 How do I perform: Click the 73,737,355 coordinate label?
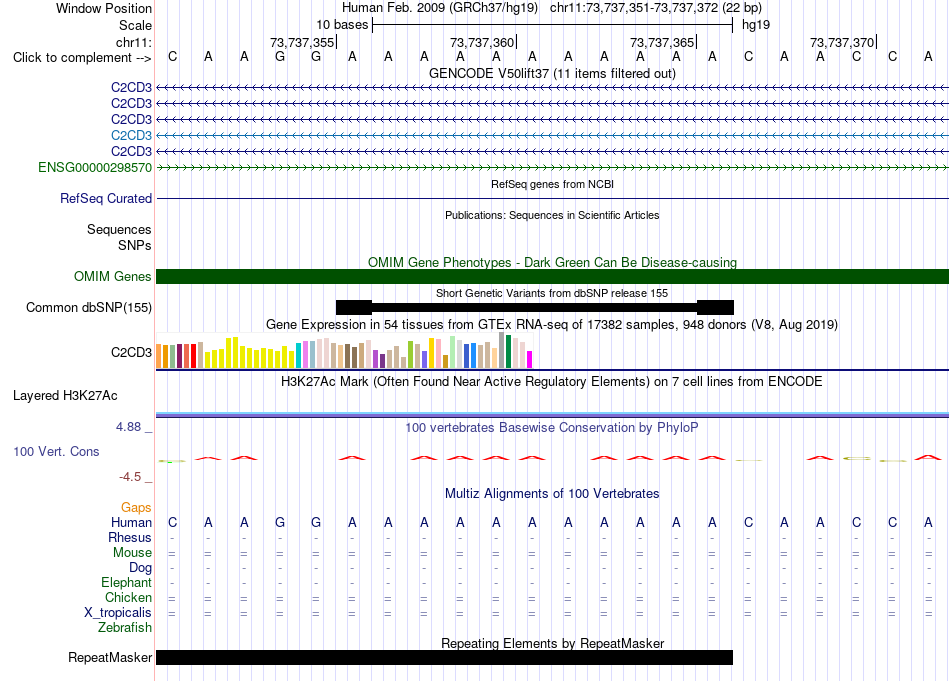coord(302,42)
